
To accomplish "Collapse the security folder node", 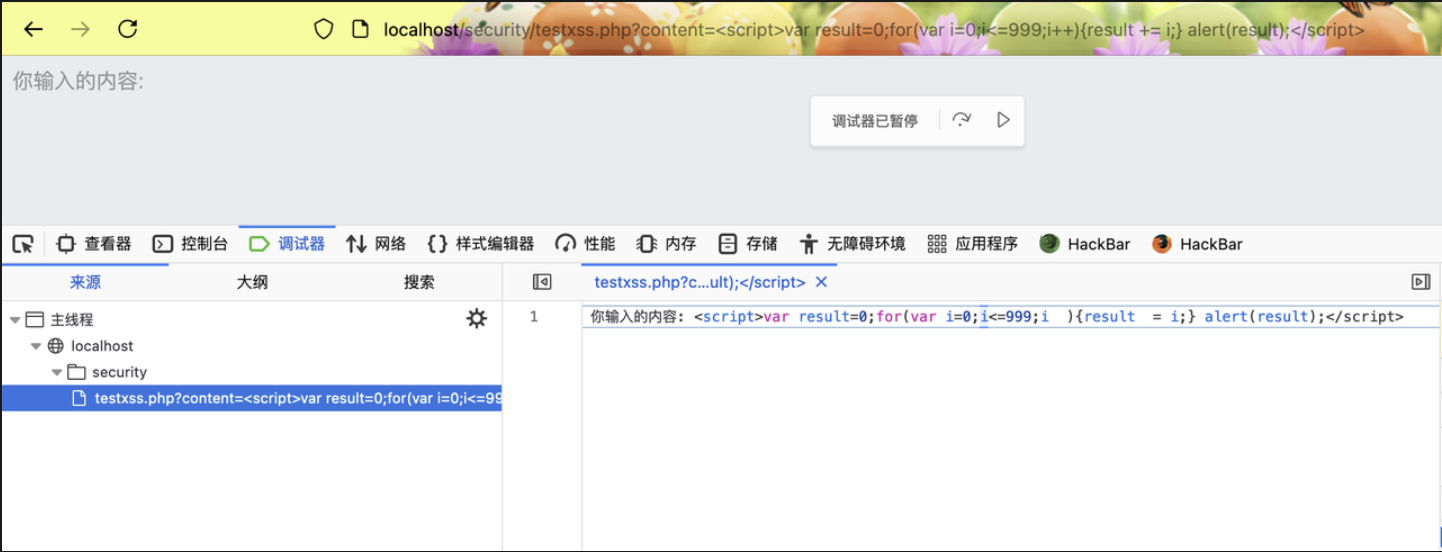I will tap(57, 372).
